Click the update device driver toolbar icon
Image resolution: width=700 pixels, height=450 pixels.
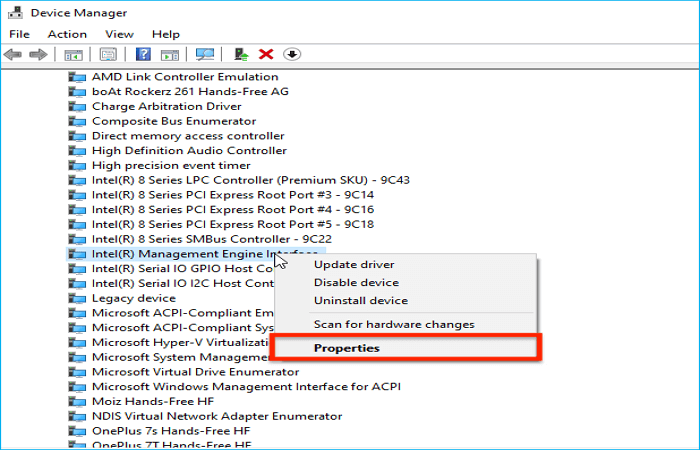pyautogui.click(x=241, y=54)
